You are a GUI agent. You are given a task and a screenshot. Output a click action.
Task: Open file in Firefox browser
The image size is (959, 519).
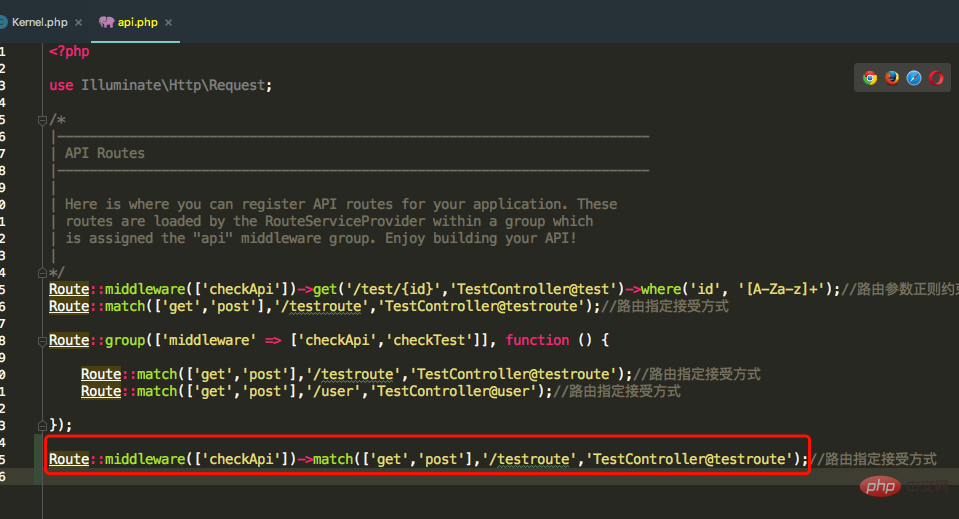pos(892,78)
